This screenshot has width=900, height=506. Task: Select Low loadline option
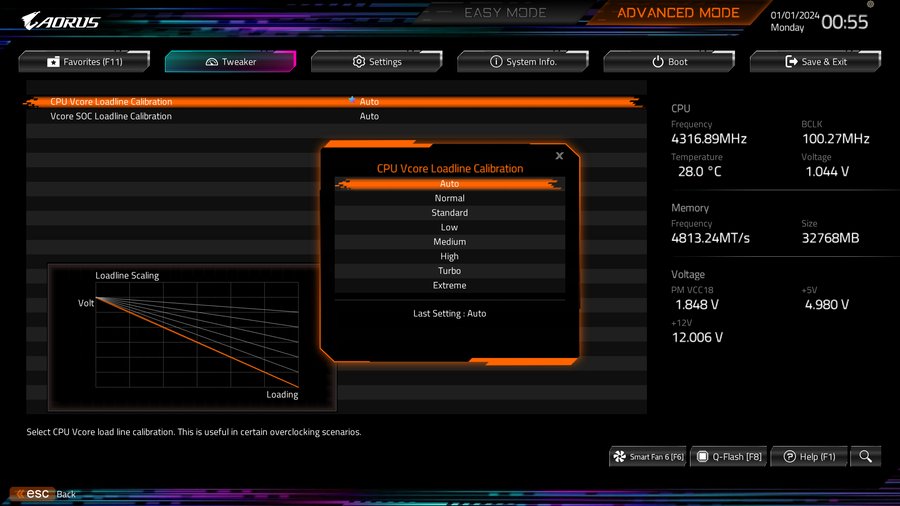click(x=449, y=227)
